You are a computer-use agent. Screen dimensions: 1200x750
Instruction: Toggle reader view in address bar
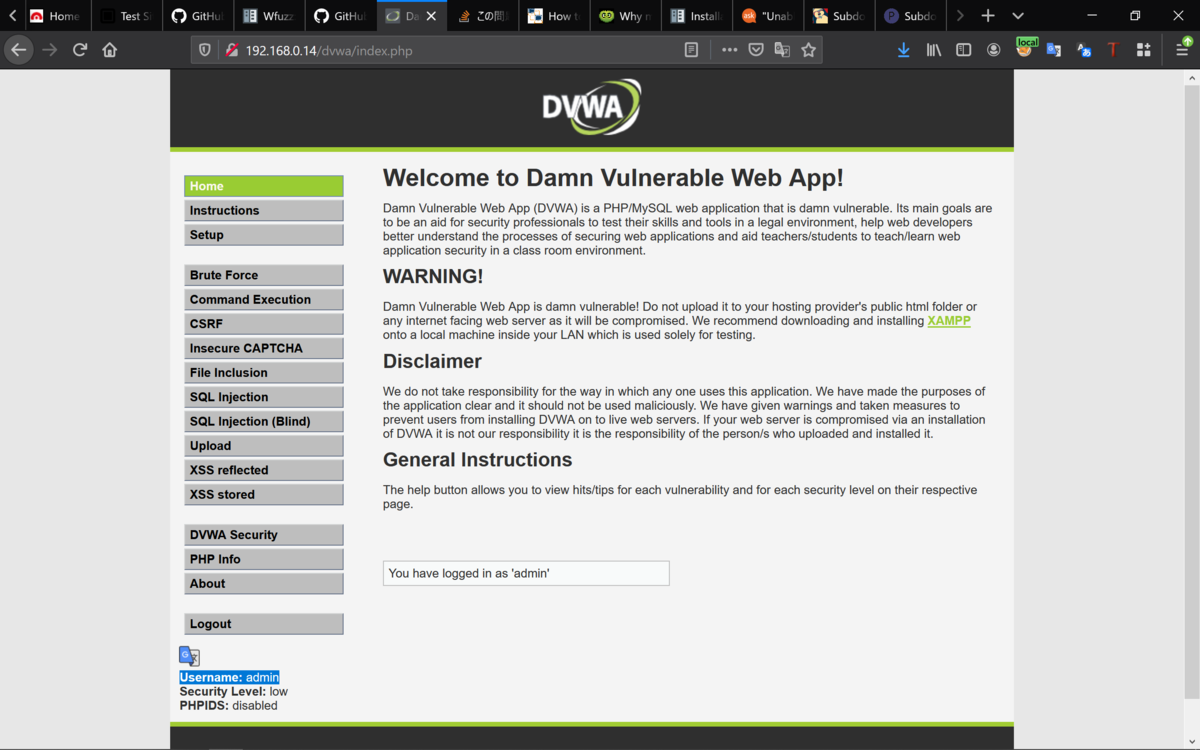pos(691,50)
